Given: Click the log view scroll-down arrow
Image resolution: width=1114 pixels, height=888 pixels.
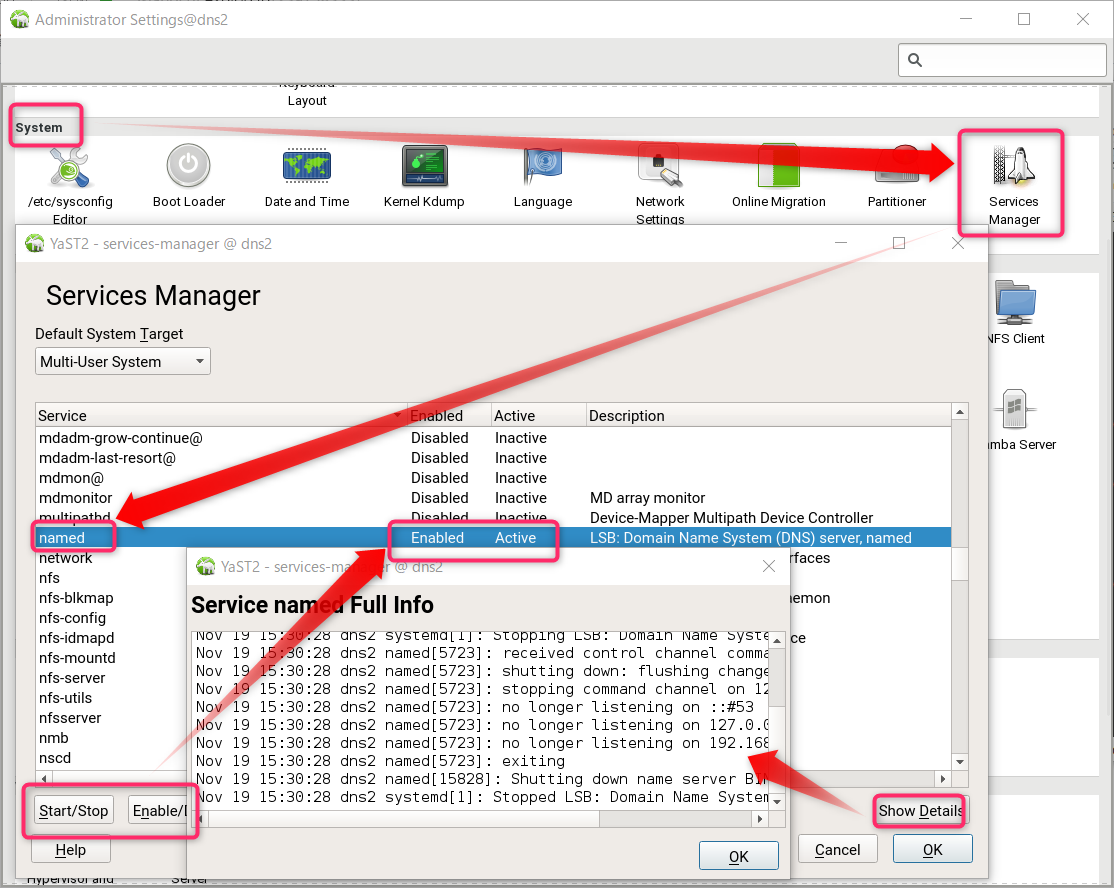Looking at the screenshot, I should (777, 801).
